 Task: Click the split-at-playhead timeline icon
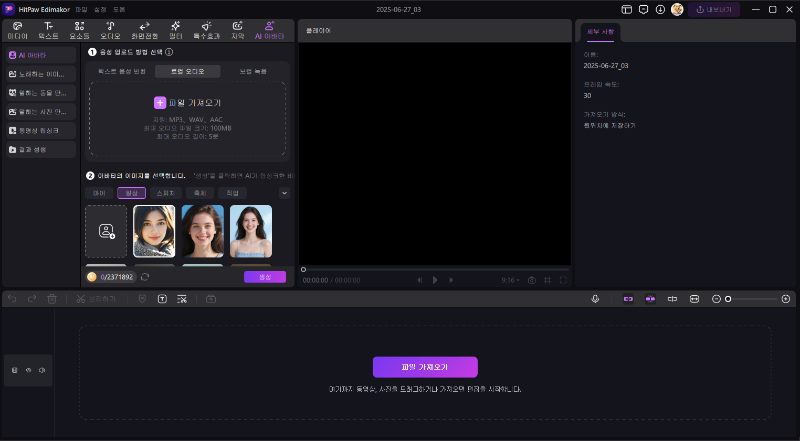(672, 299)
